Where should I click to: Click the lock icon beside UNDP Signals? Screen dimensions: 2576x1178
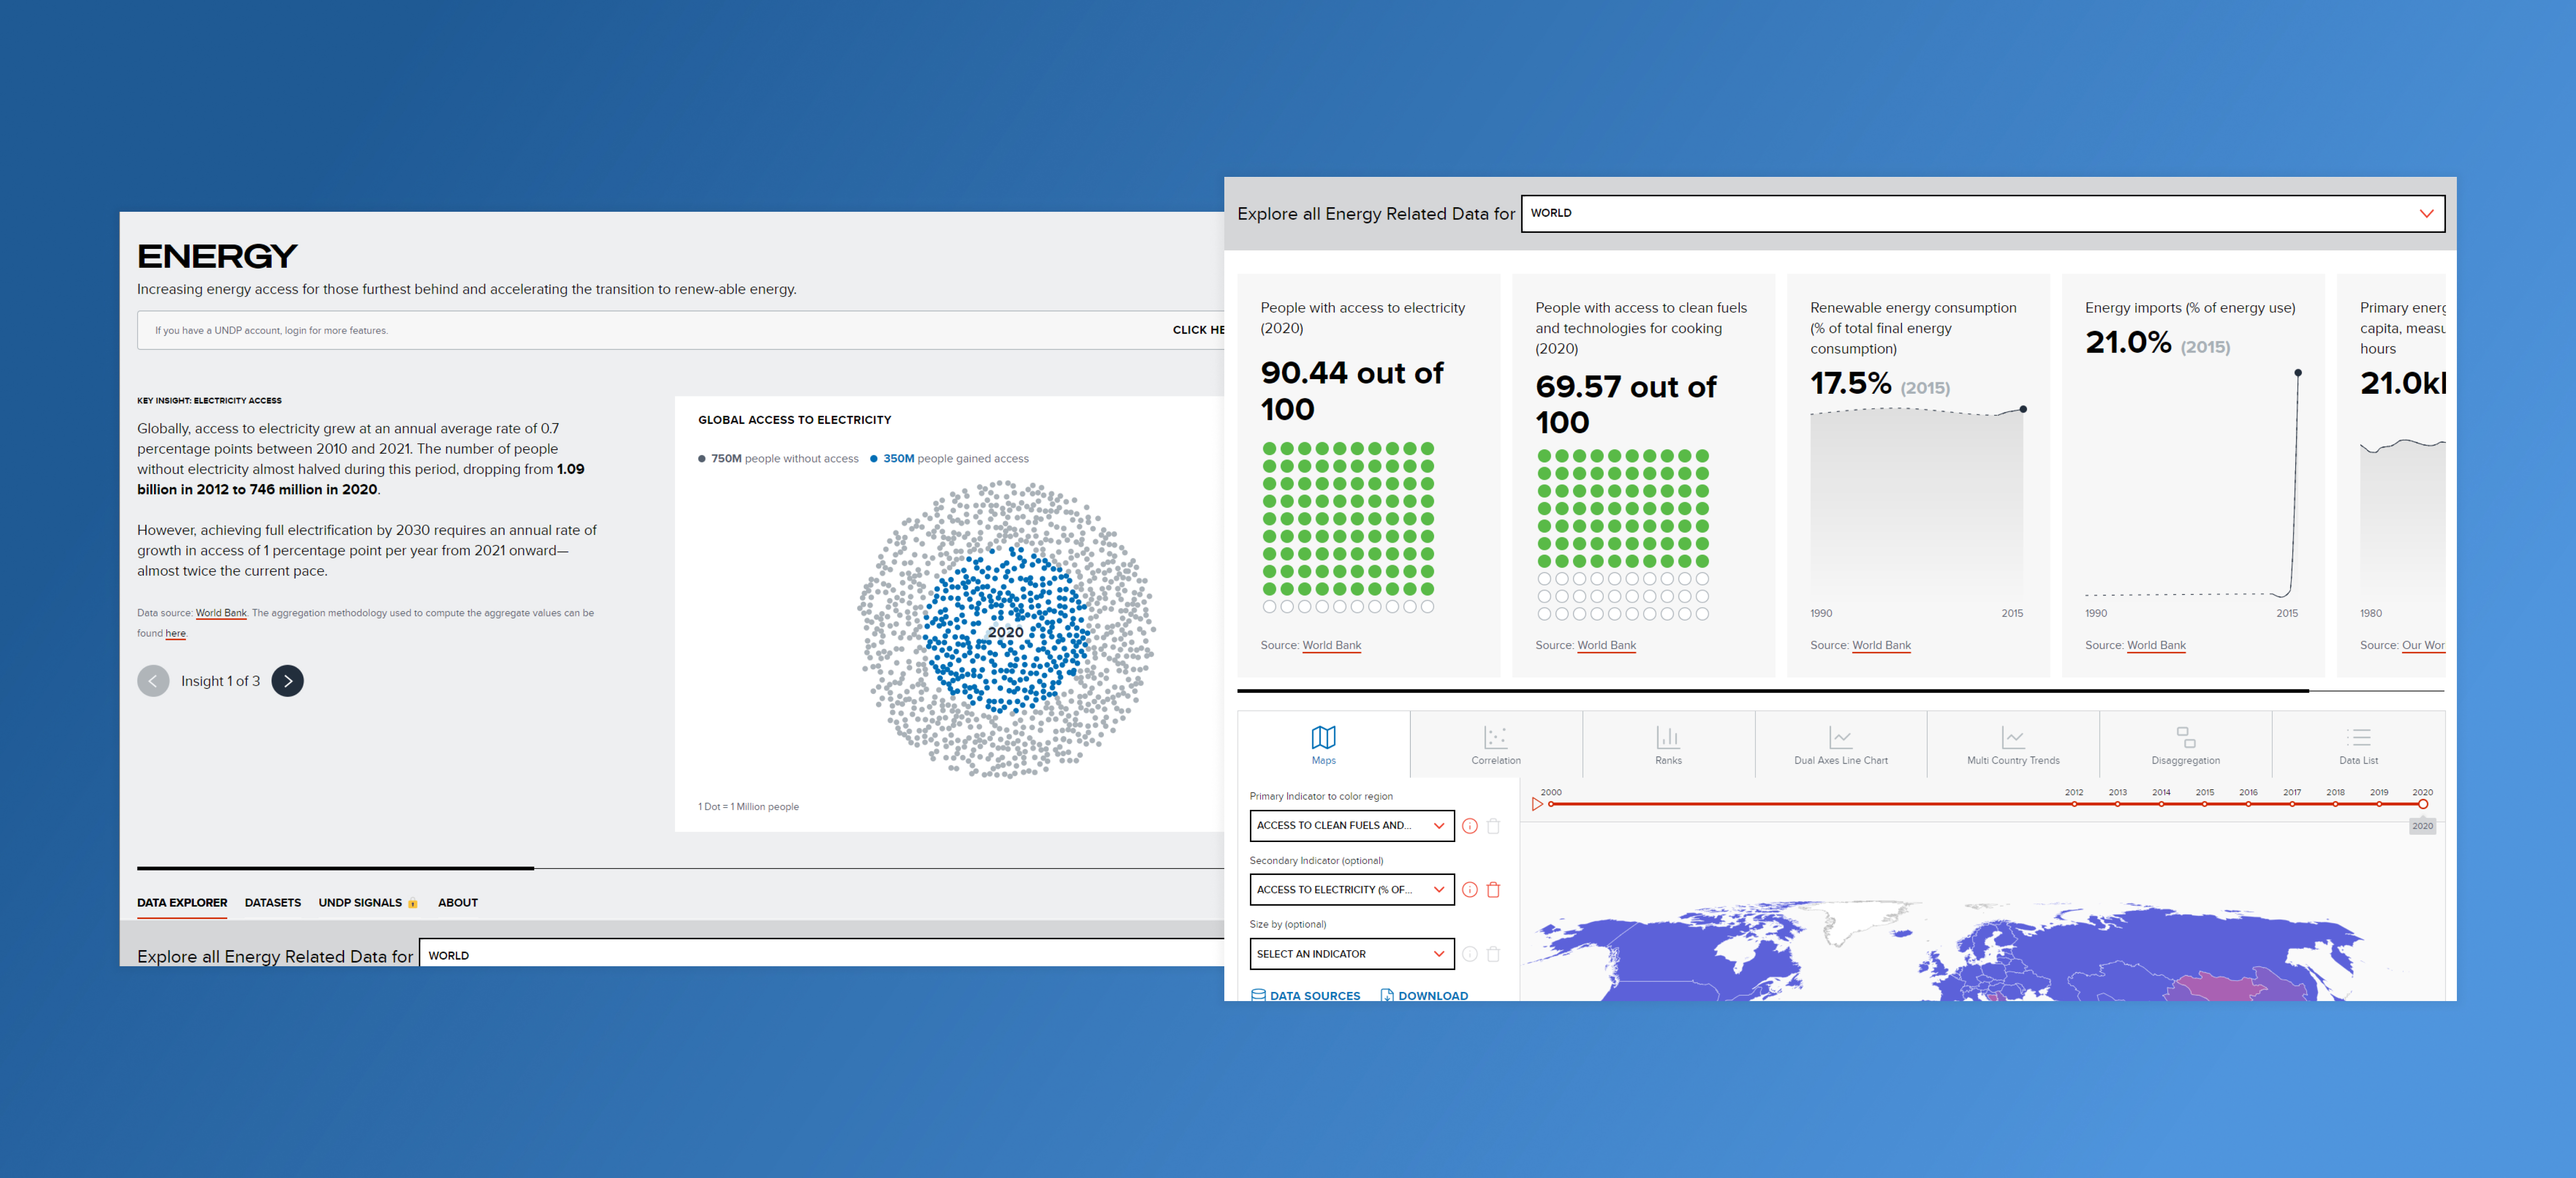click(x=412, y=903)
